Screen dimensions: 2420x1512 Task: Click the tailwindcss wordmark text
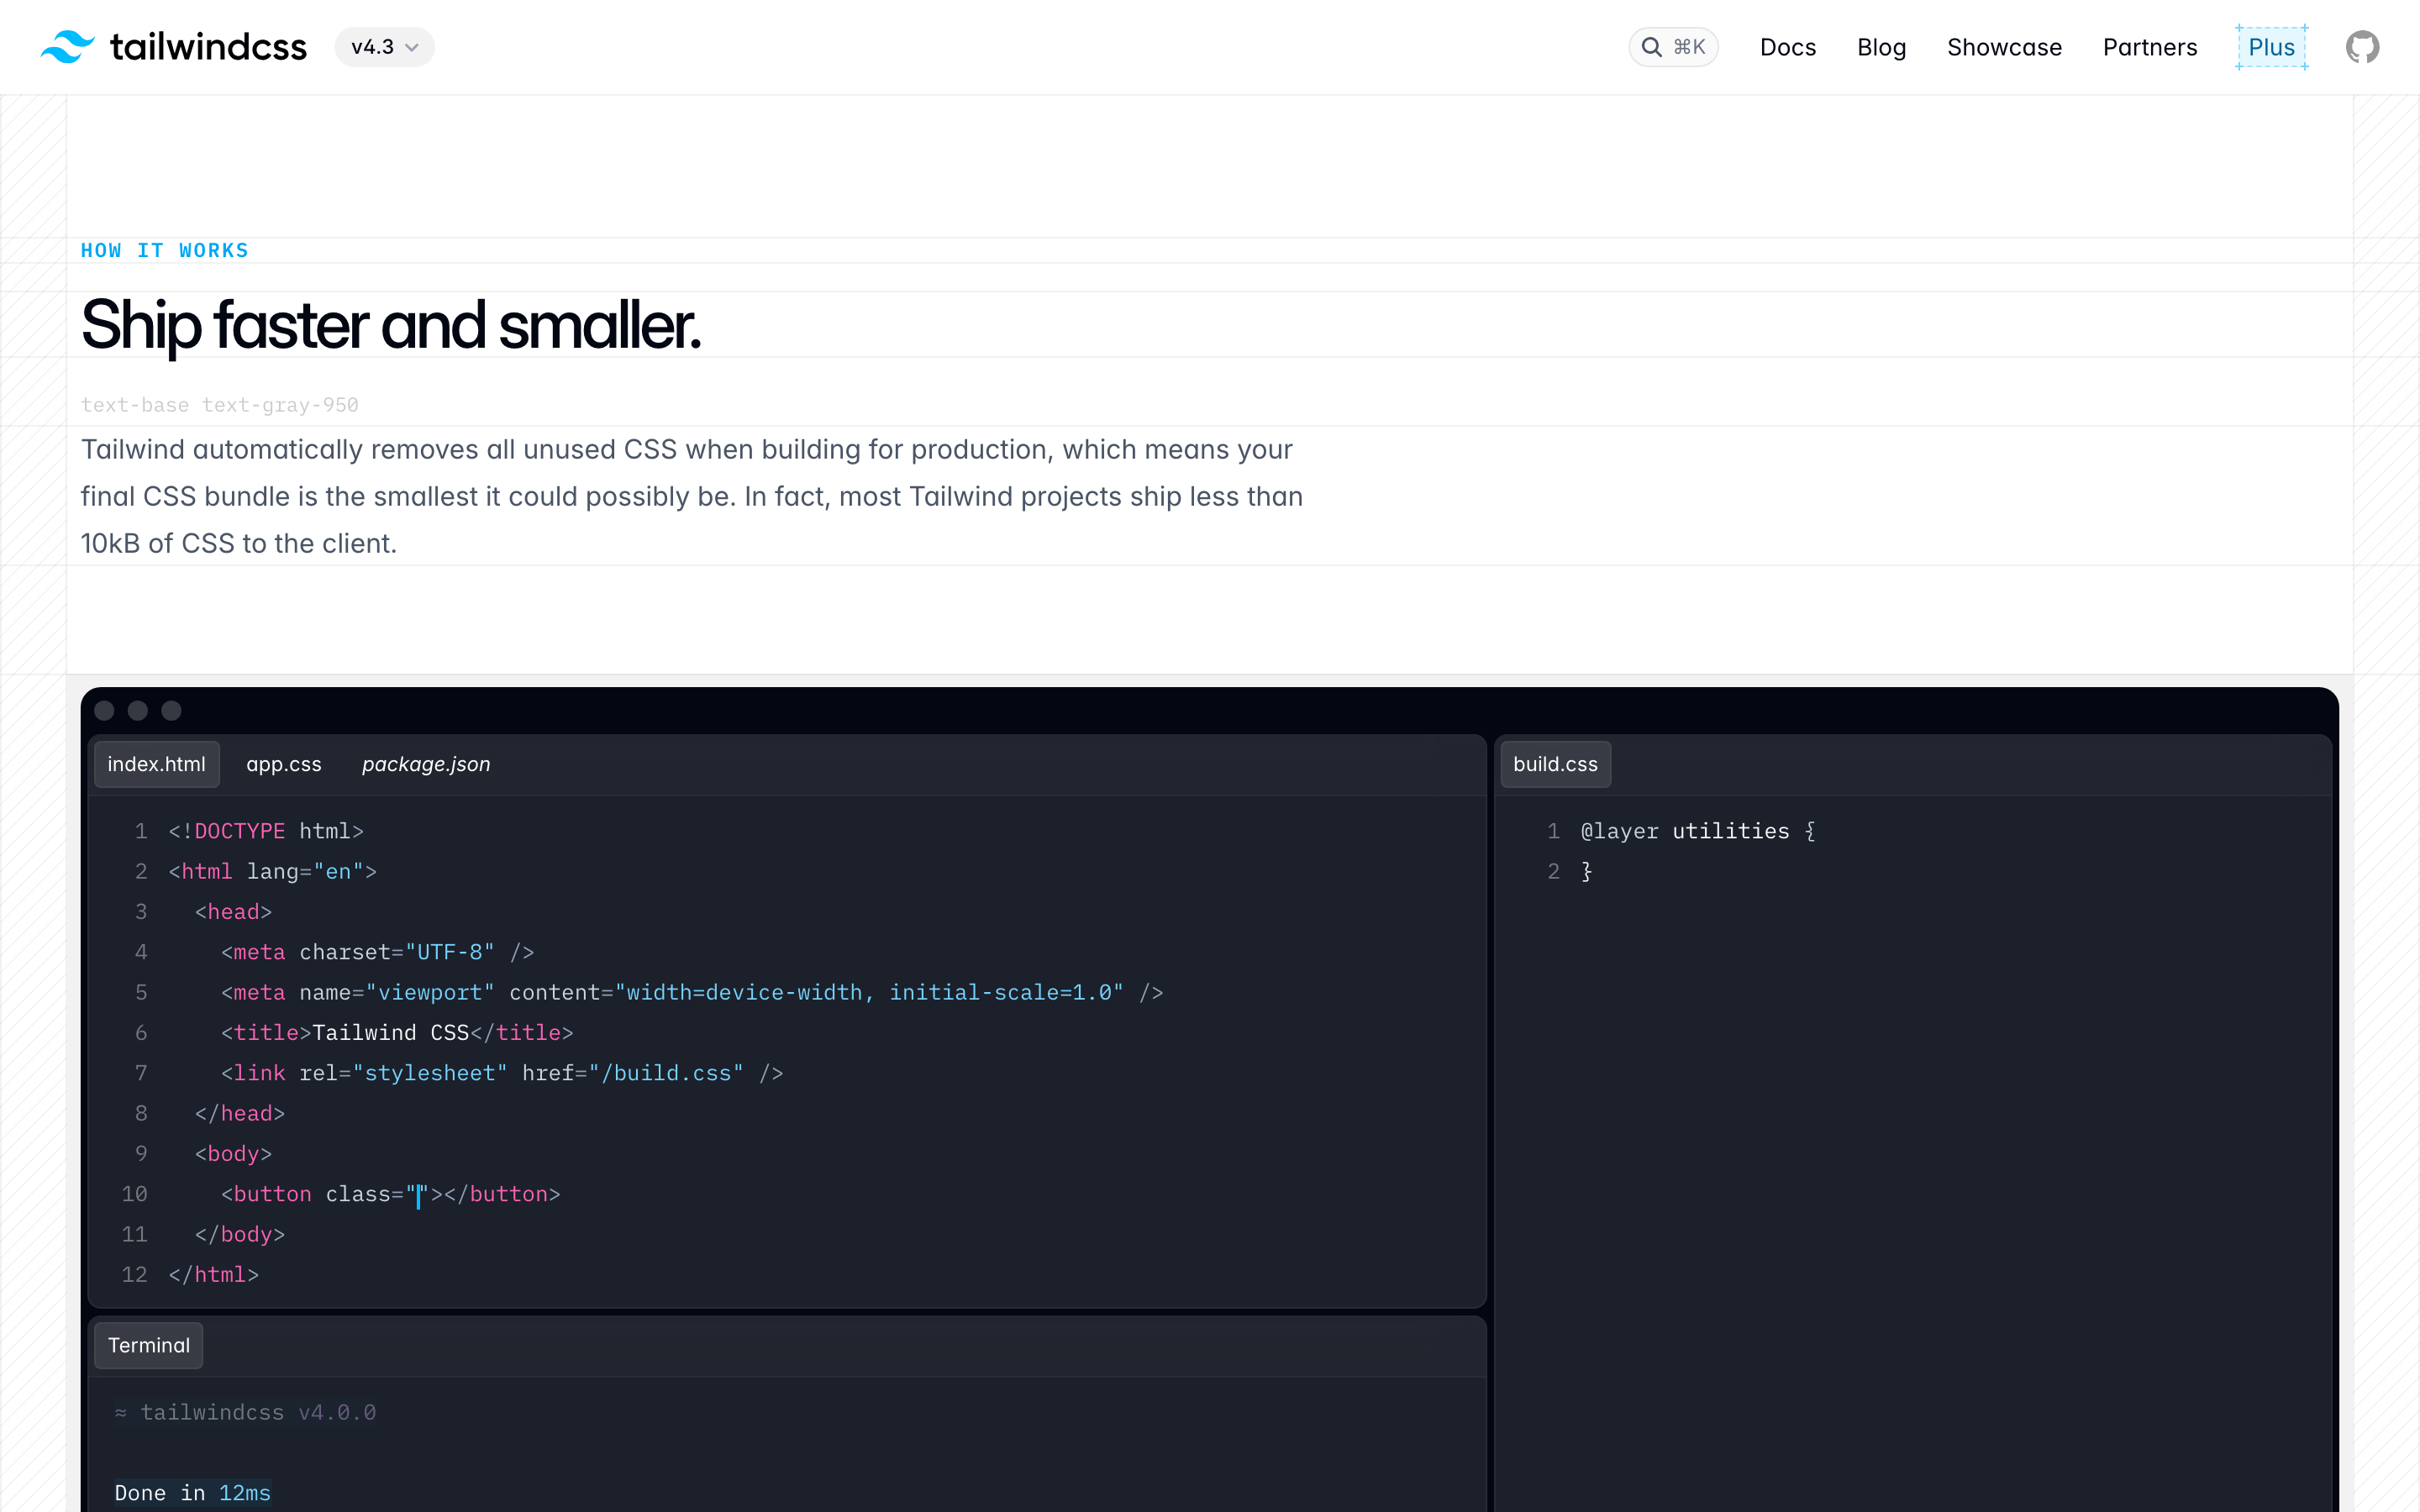point(208,47)
